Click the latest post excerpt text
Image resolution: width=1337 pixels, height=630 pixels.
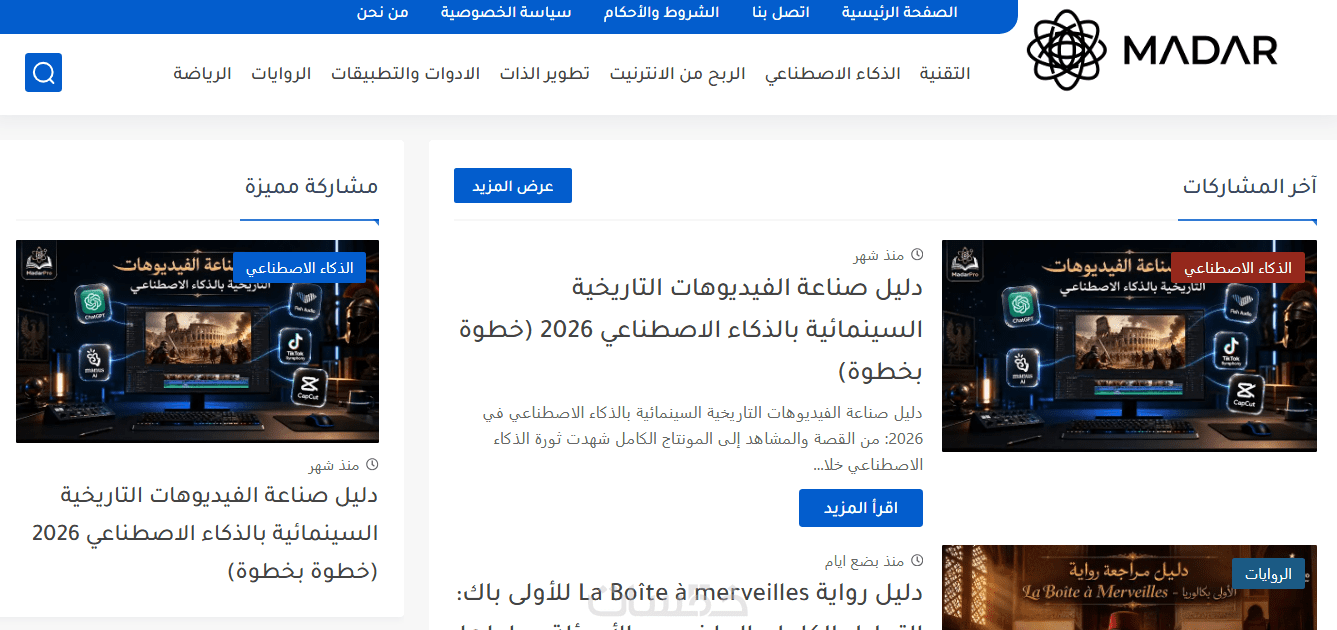click(703, 438)
